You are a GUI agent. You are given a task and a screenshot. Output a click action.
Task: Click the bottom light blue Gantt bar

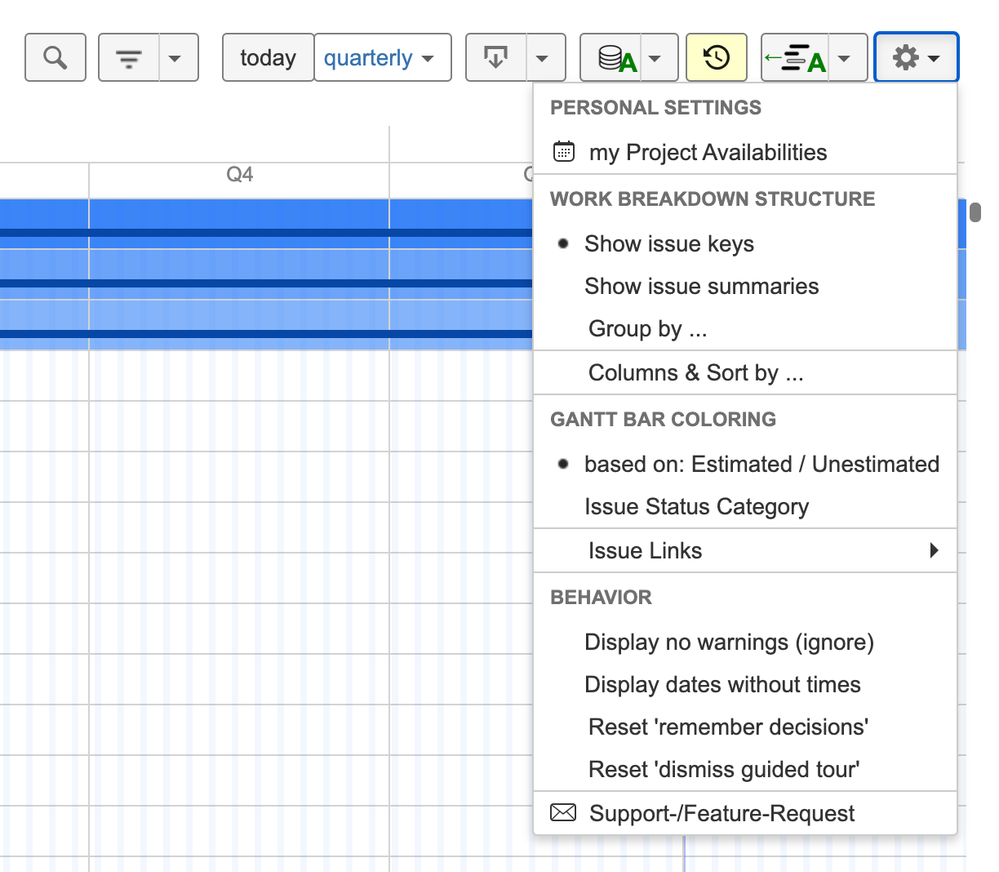pos(266,325)
